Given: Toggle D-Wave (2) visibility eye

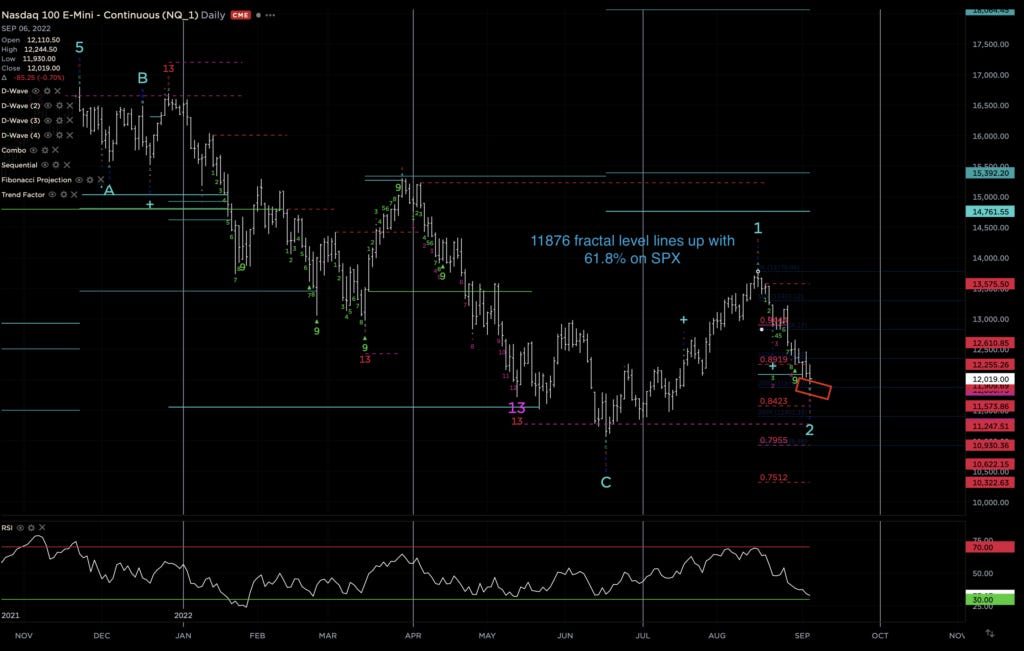Looking at the screenshot, I should [x=48, y=105].
